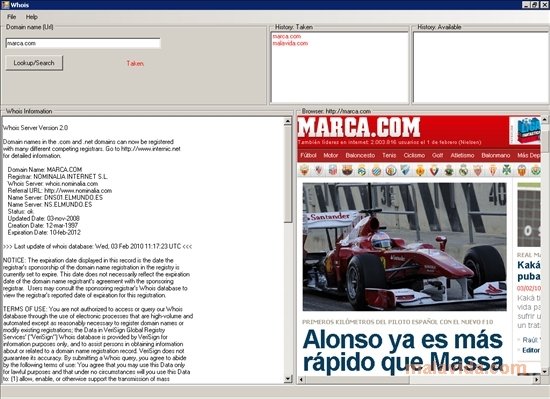Image resolution: width=550 pixels, height=399 pixels.
Task: Select the Málaga crest icon
Action: tap(405, 171)
